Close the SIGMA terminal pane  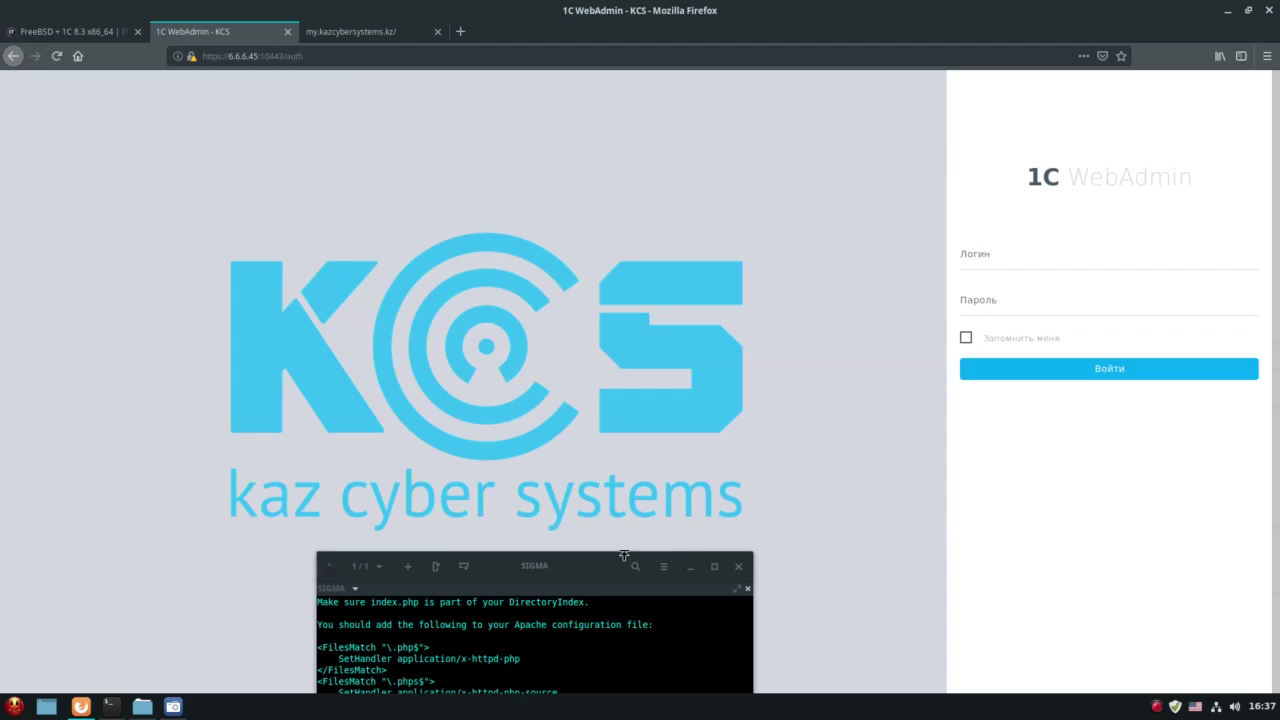click(x=748, y=589)
